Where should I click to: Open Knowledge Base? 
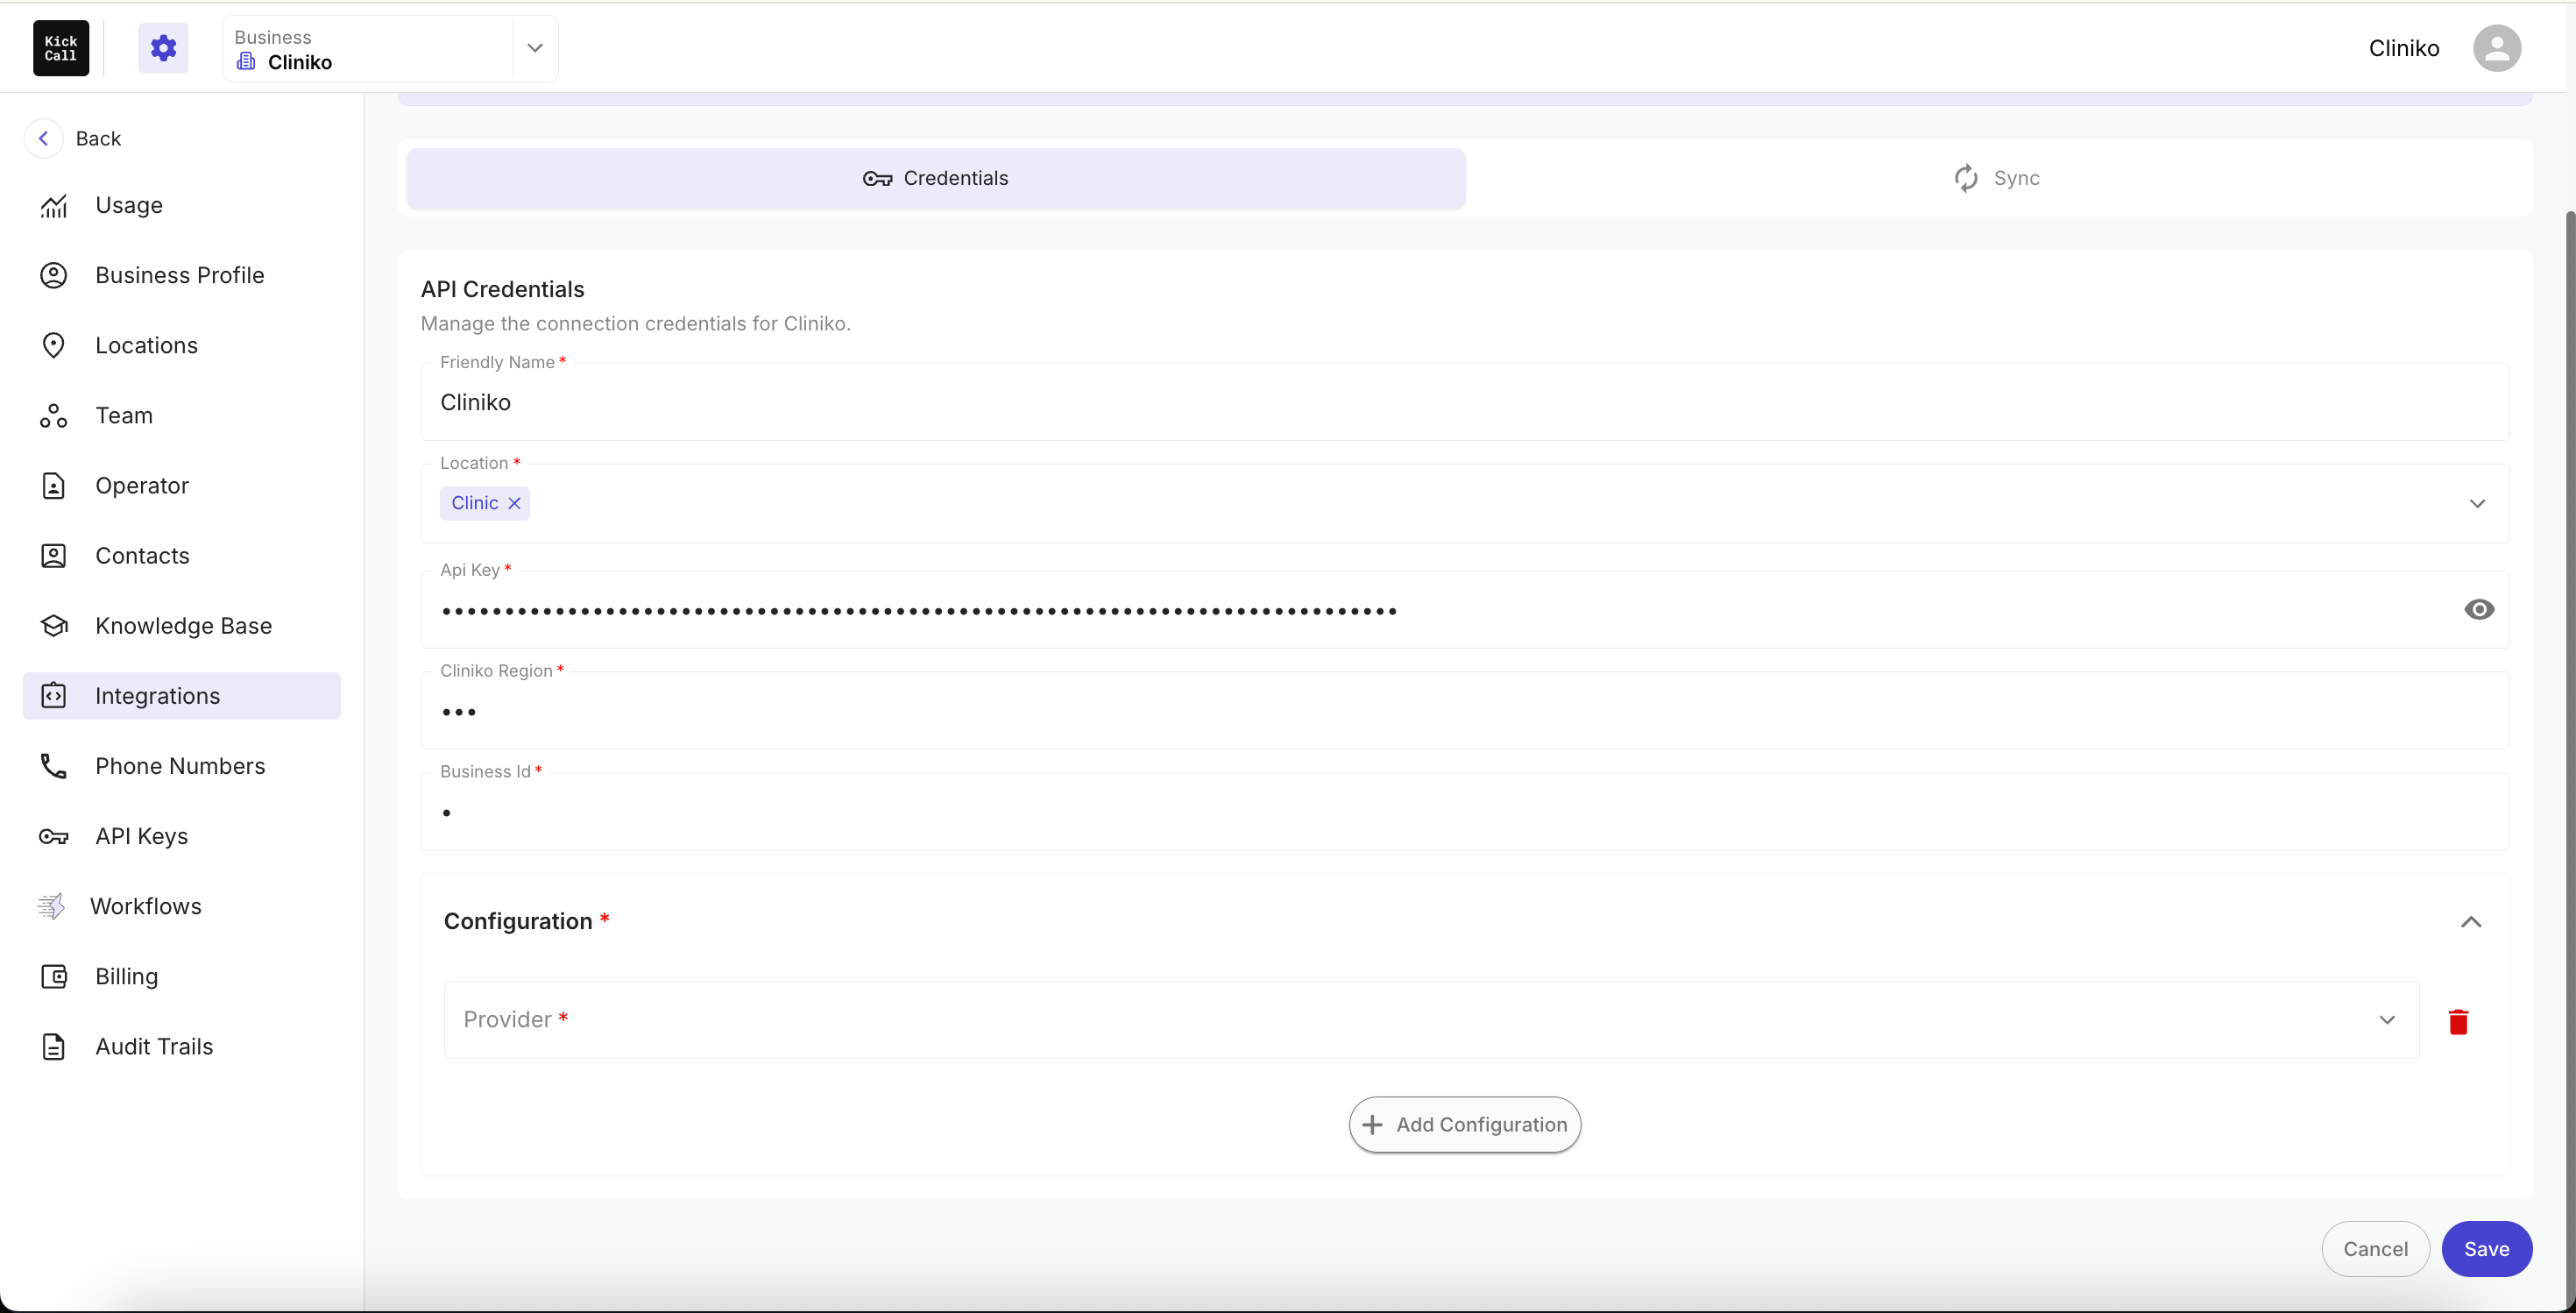tap(182, 625)
